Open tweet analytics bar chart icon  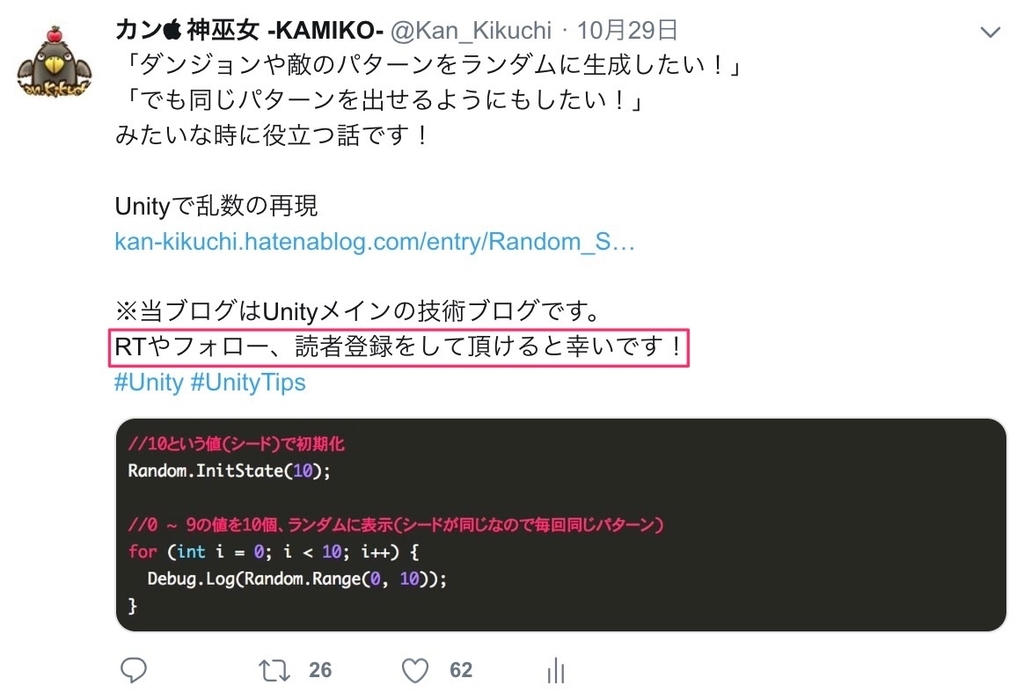(556, 671)
